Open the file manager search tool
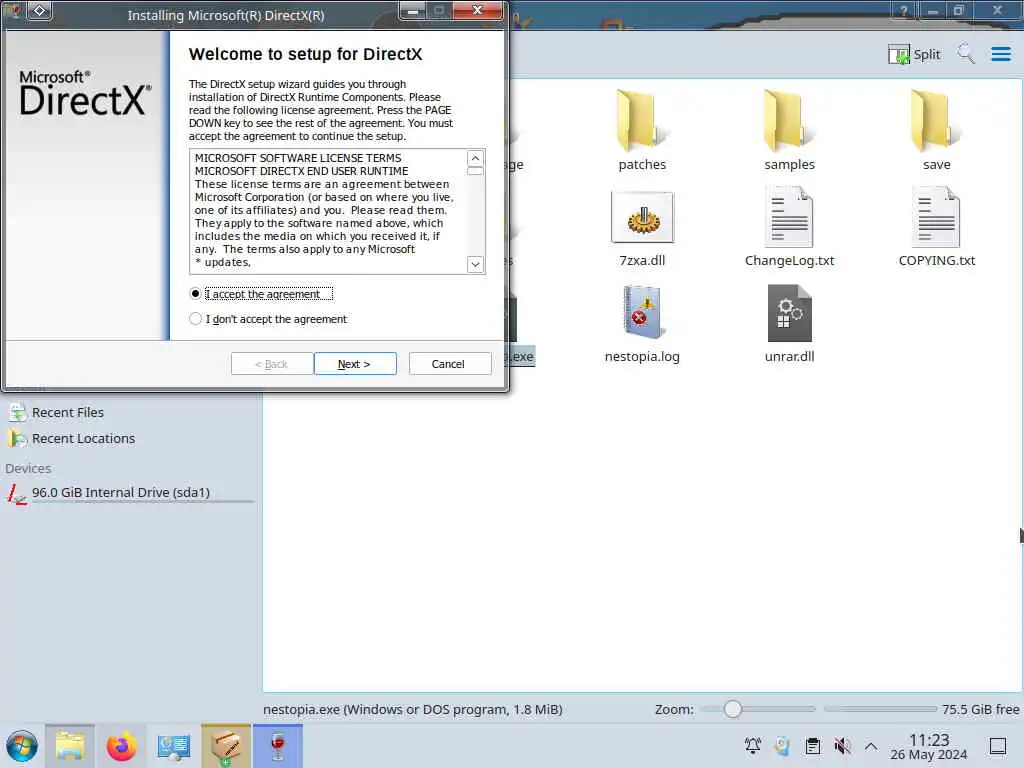 click(965, 54)
